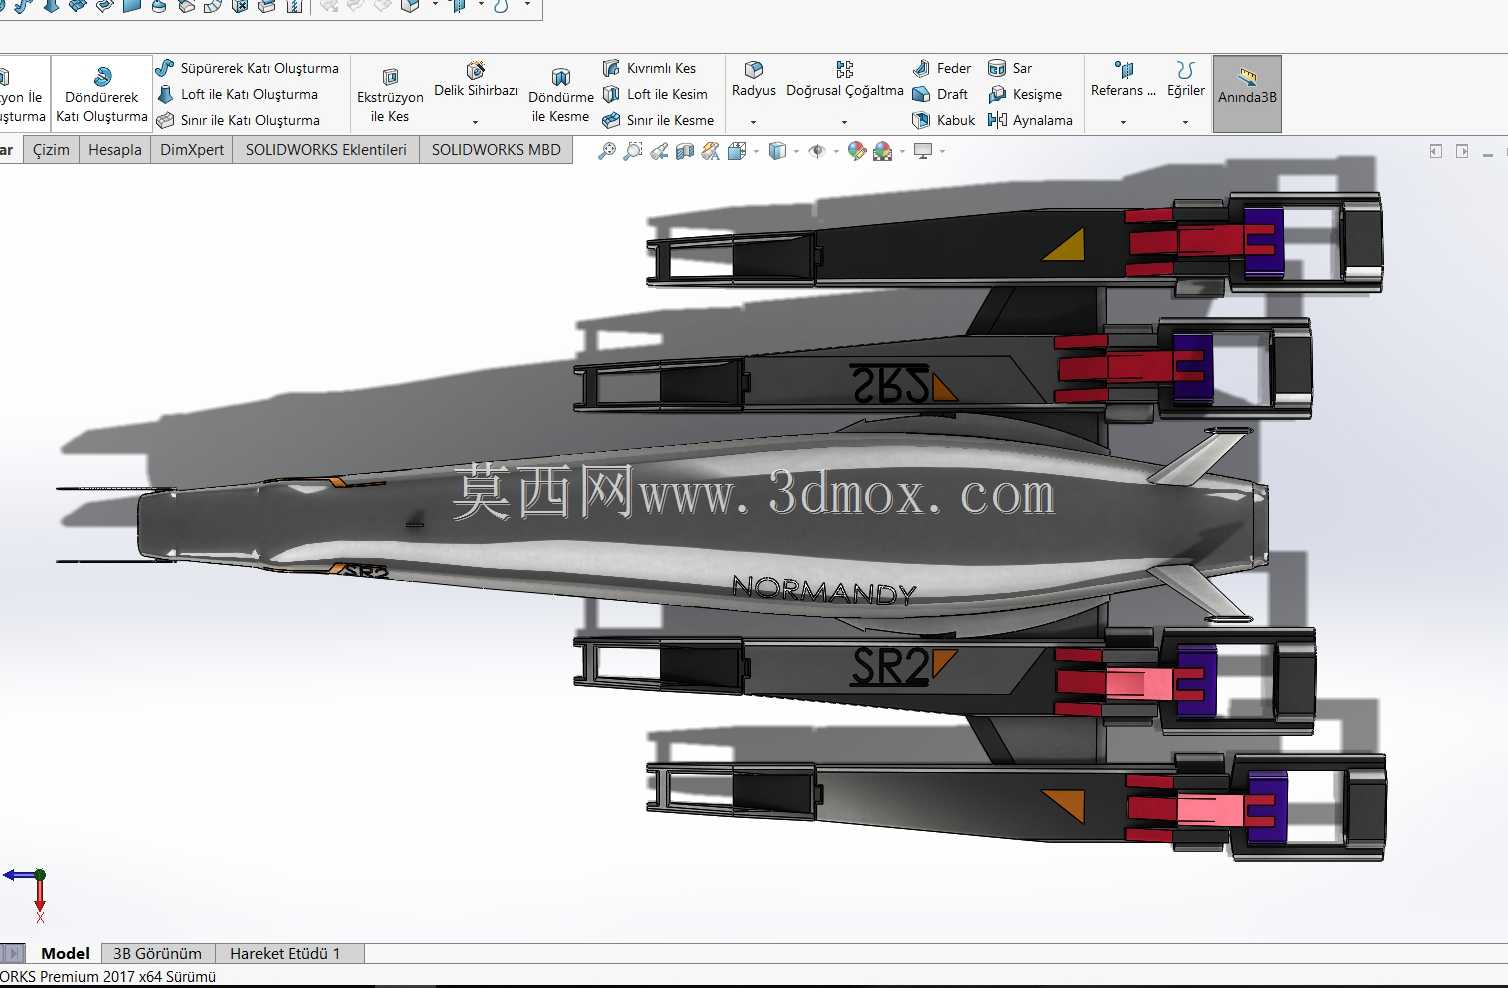Select Loft ile Kesim tool

click(x=655, y=94)
